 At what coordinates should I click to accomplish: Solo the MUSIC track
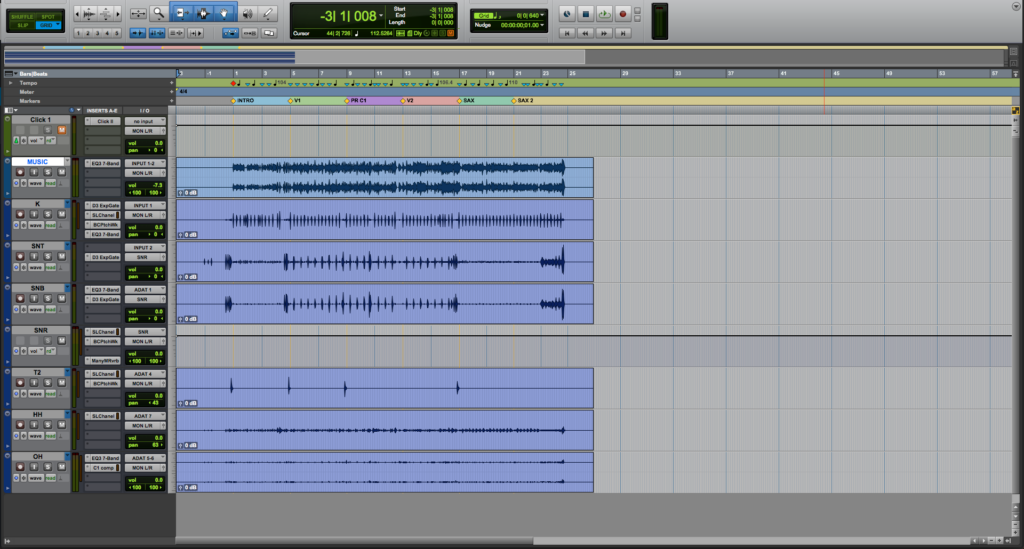[47, 172]
